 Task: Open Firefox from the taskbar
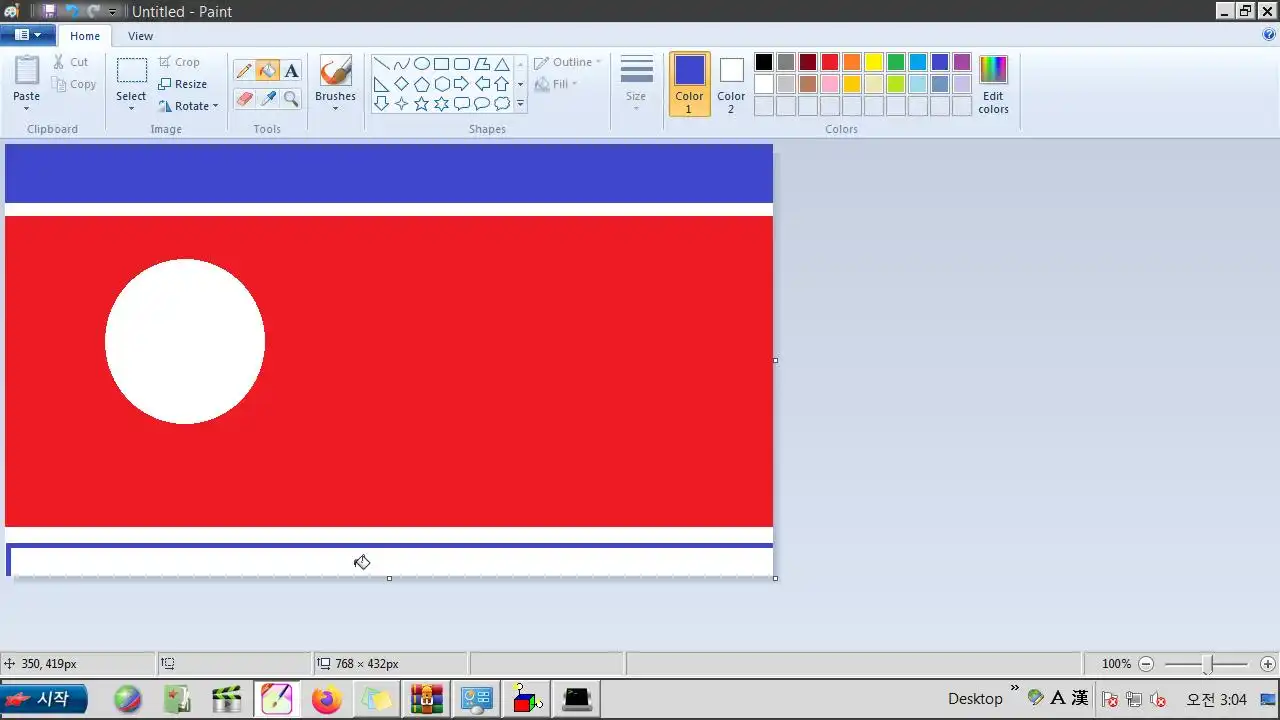[x=326, y=699]
